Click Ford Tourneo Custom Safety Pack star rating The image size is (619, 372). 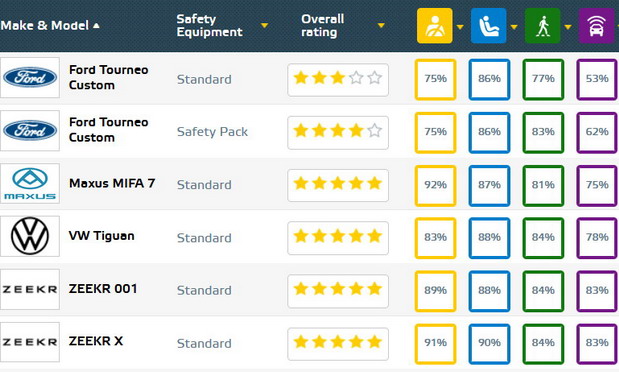click(338, 133)
